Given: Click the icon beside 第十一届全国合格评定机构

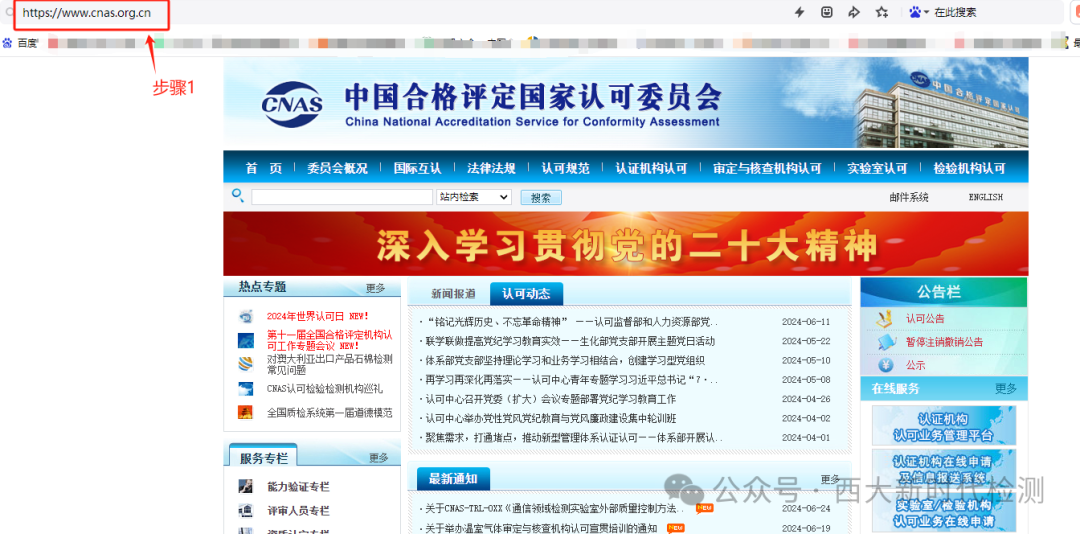Looking at the screenshot, I should (246, 340).
